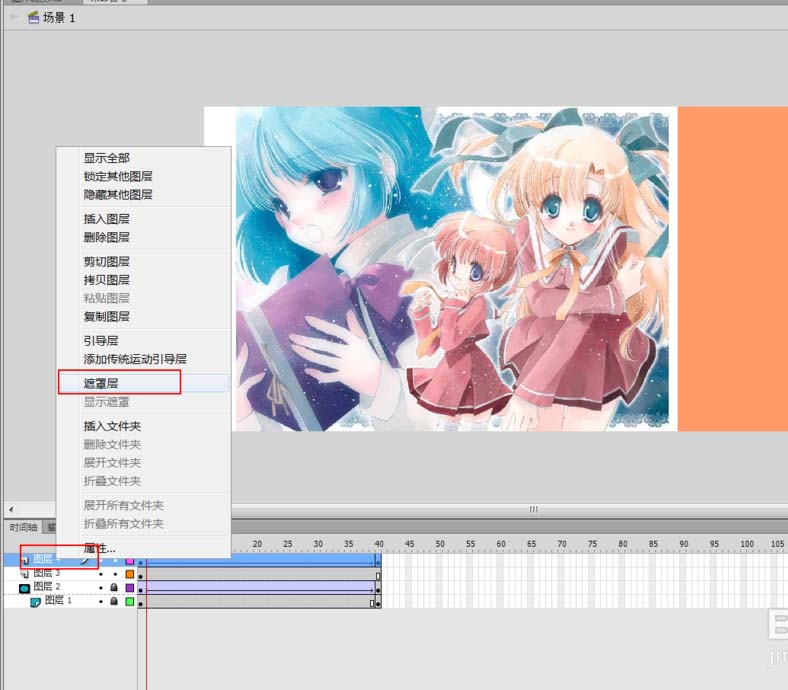788x690 pixels.
Task: Choose 引导层 from the menu
Action: 101,341
